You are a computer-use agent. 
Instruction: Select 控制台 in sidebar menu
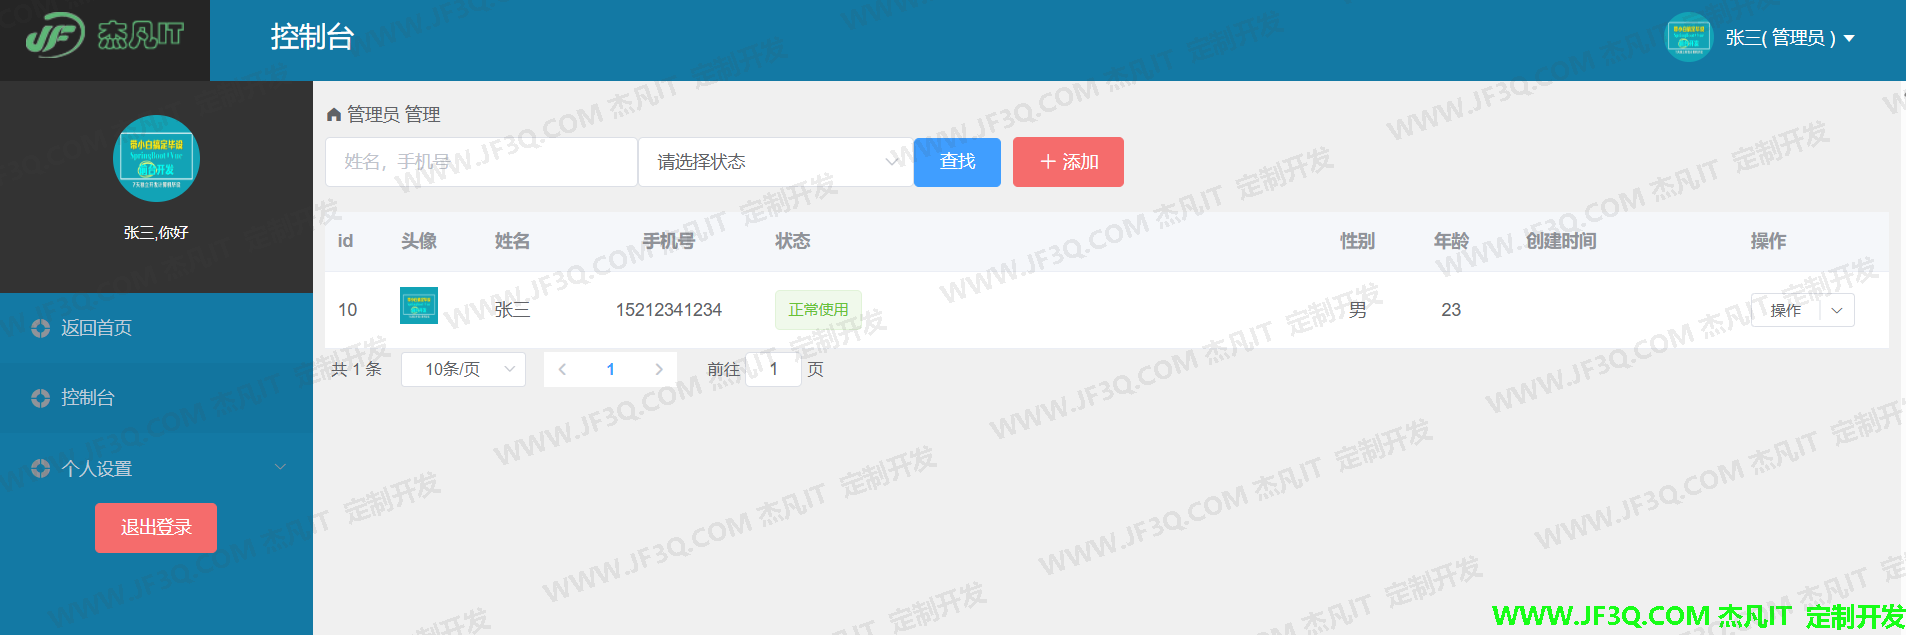pos(88,398)
